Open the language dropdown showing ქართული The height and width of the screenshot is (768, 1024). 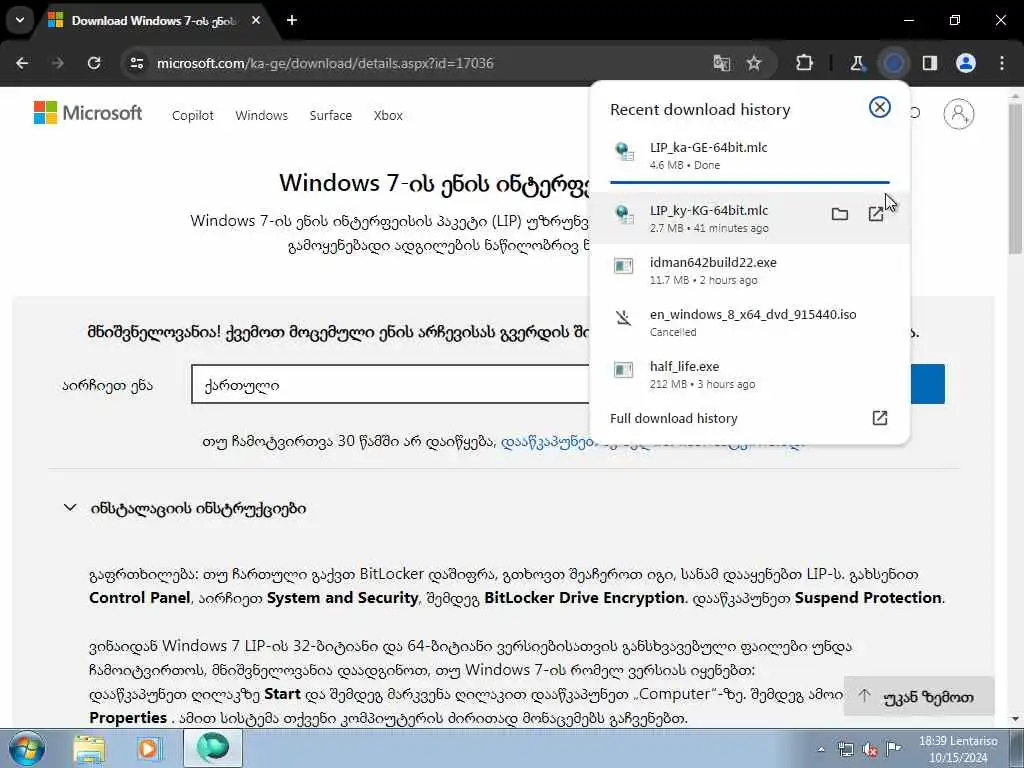point(391,384)
